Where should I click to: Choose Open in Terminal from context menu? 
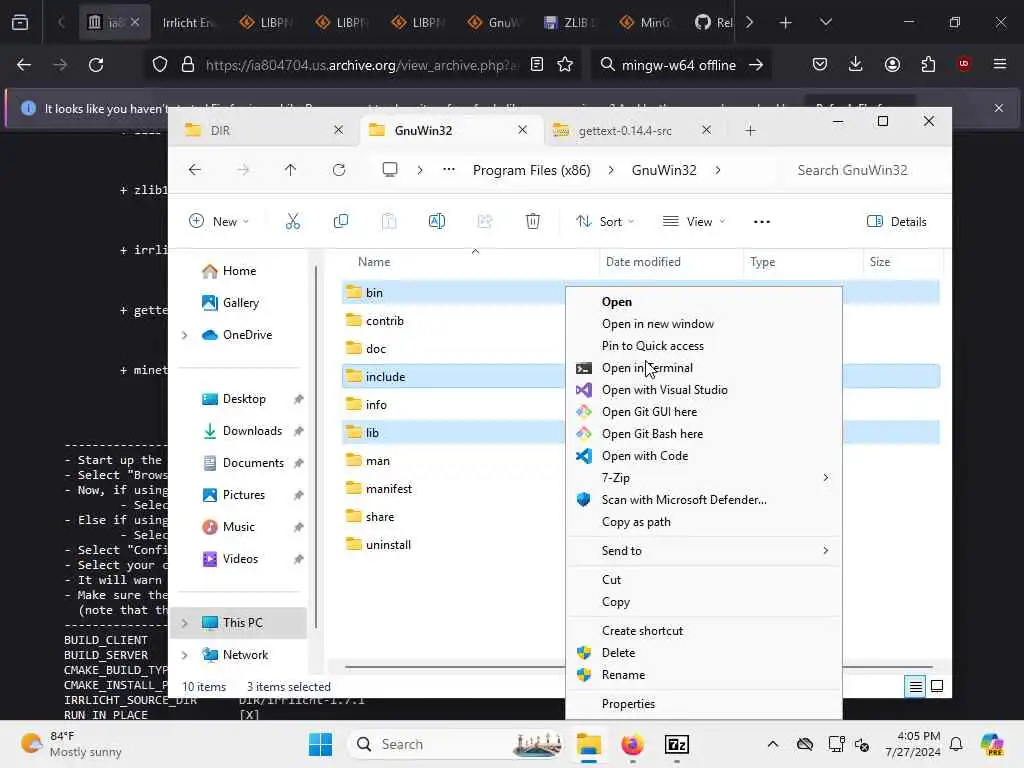(703, 368)
